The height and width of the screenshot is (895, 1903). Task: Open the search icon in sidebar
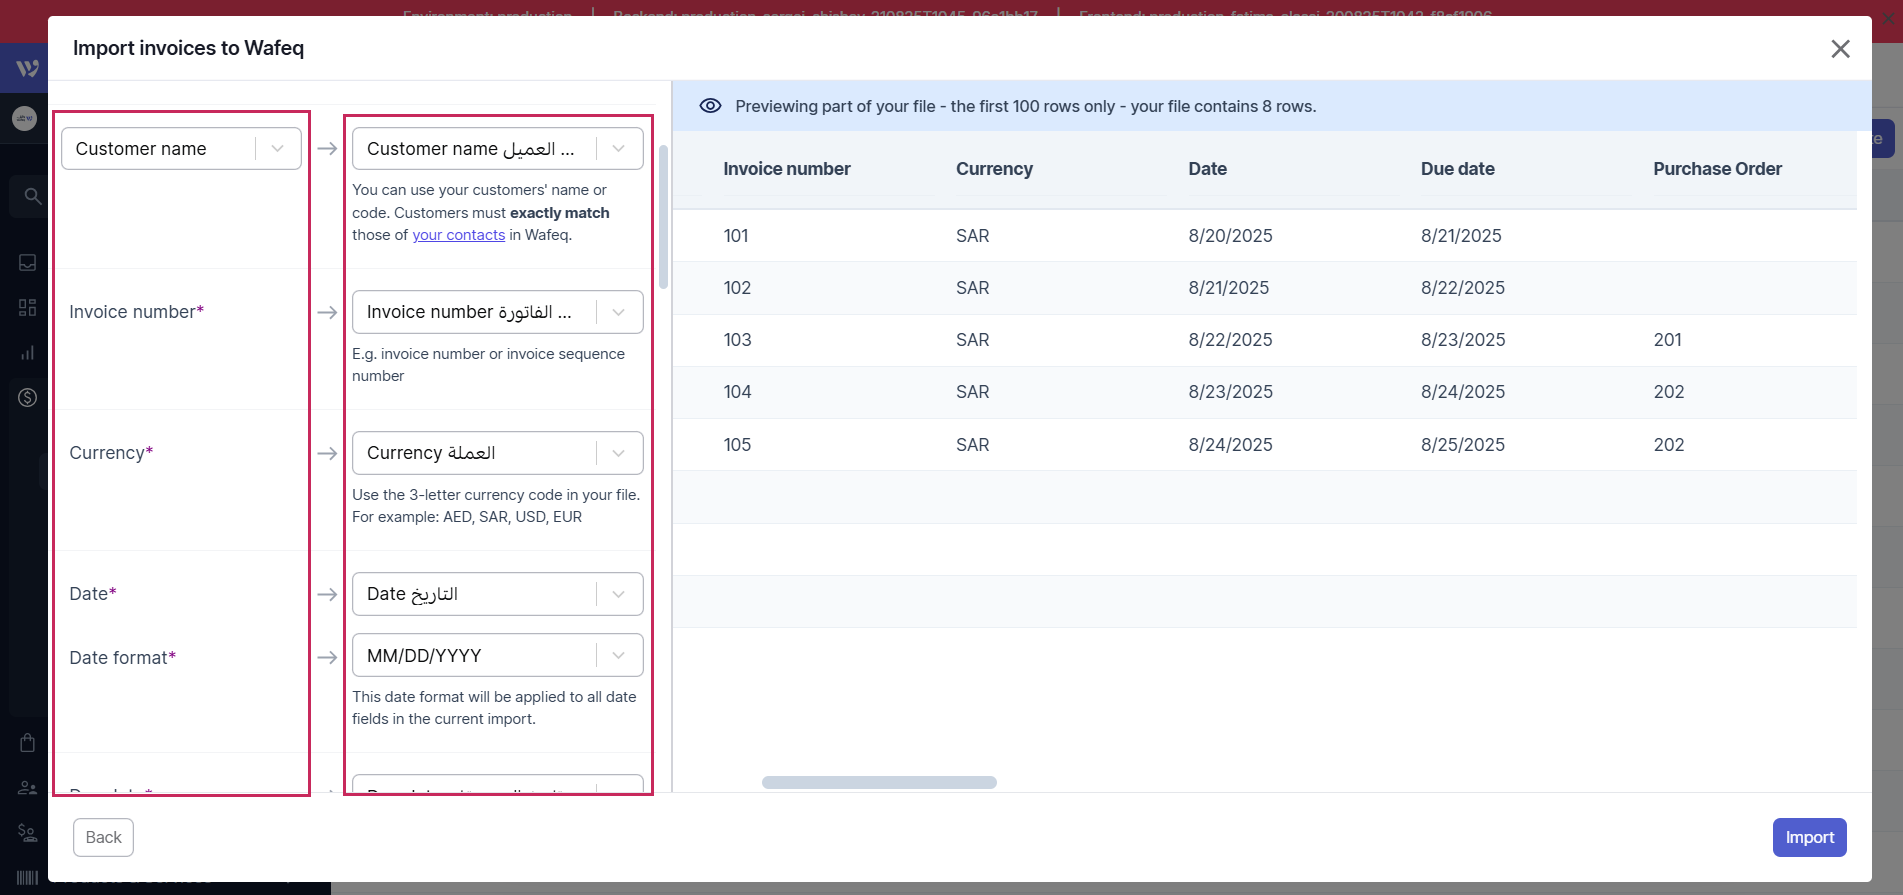pos(32,196)
